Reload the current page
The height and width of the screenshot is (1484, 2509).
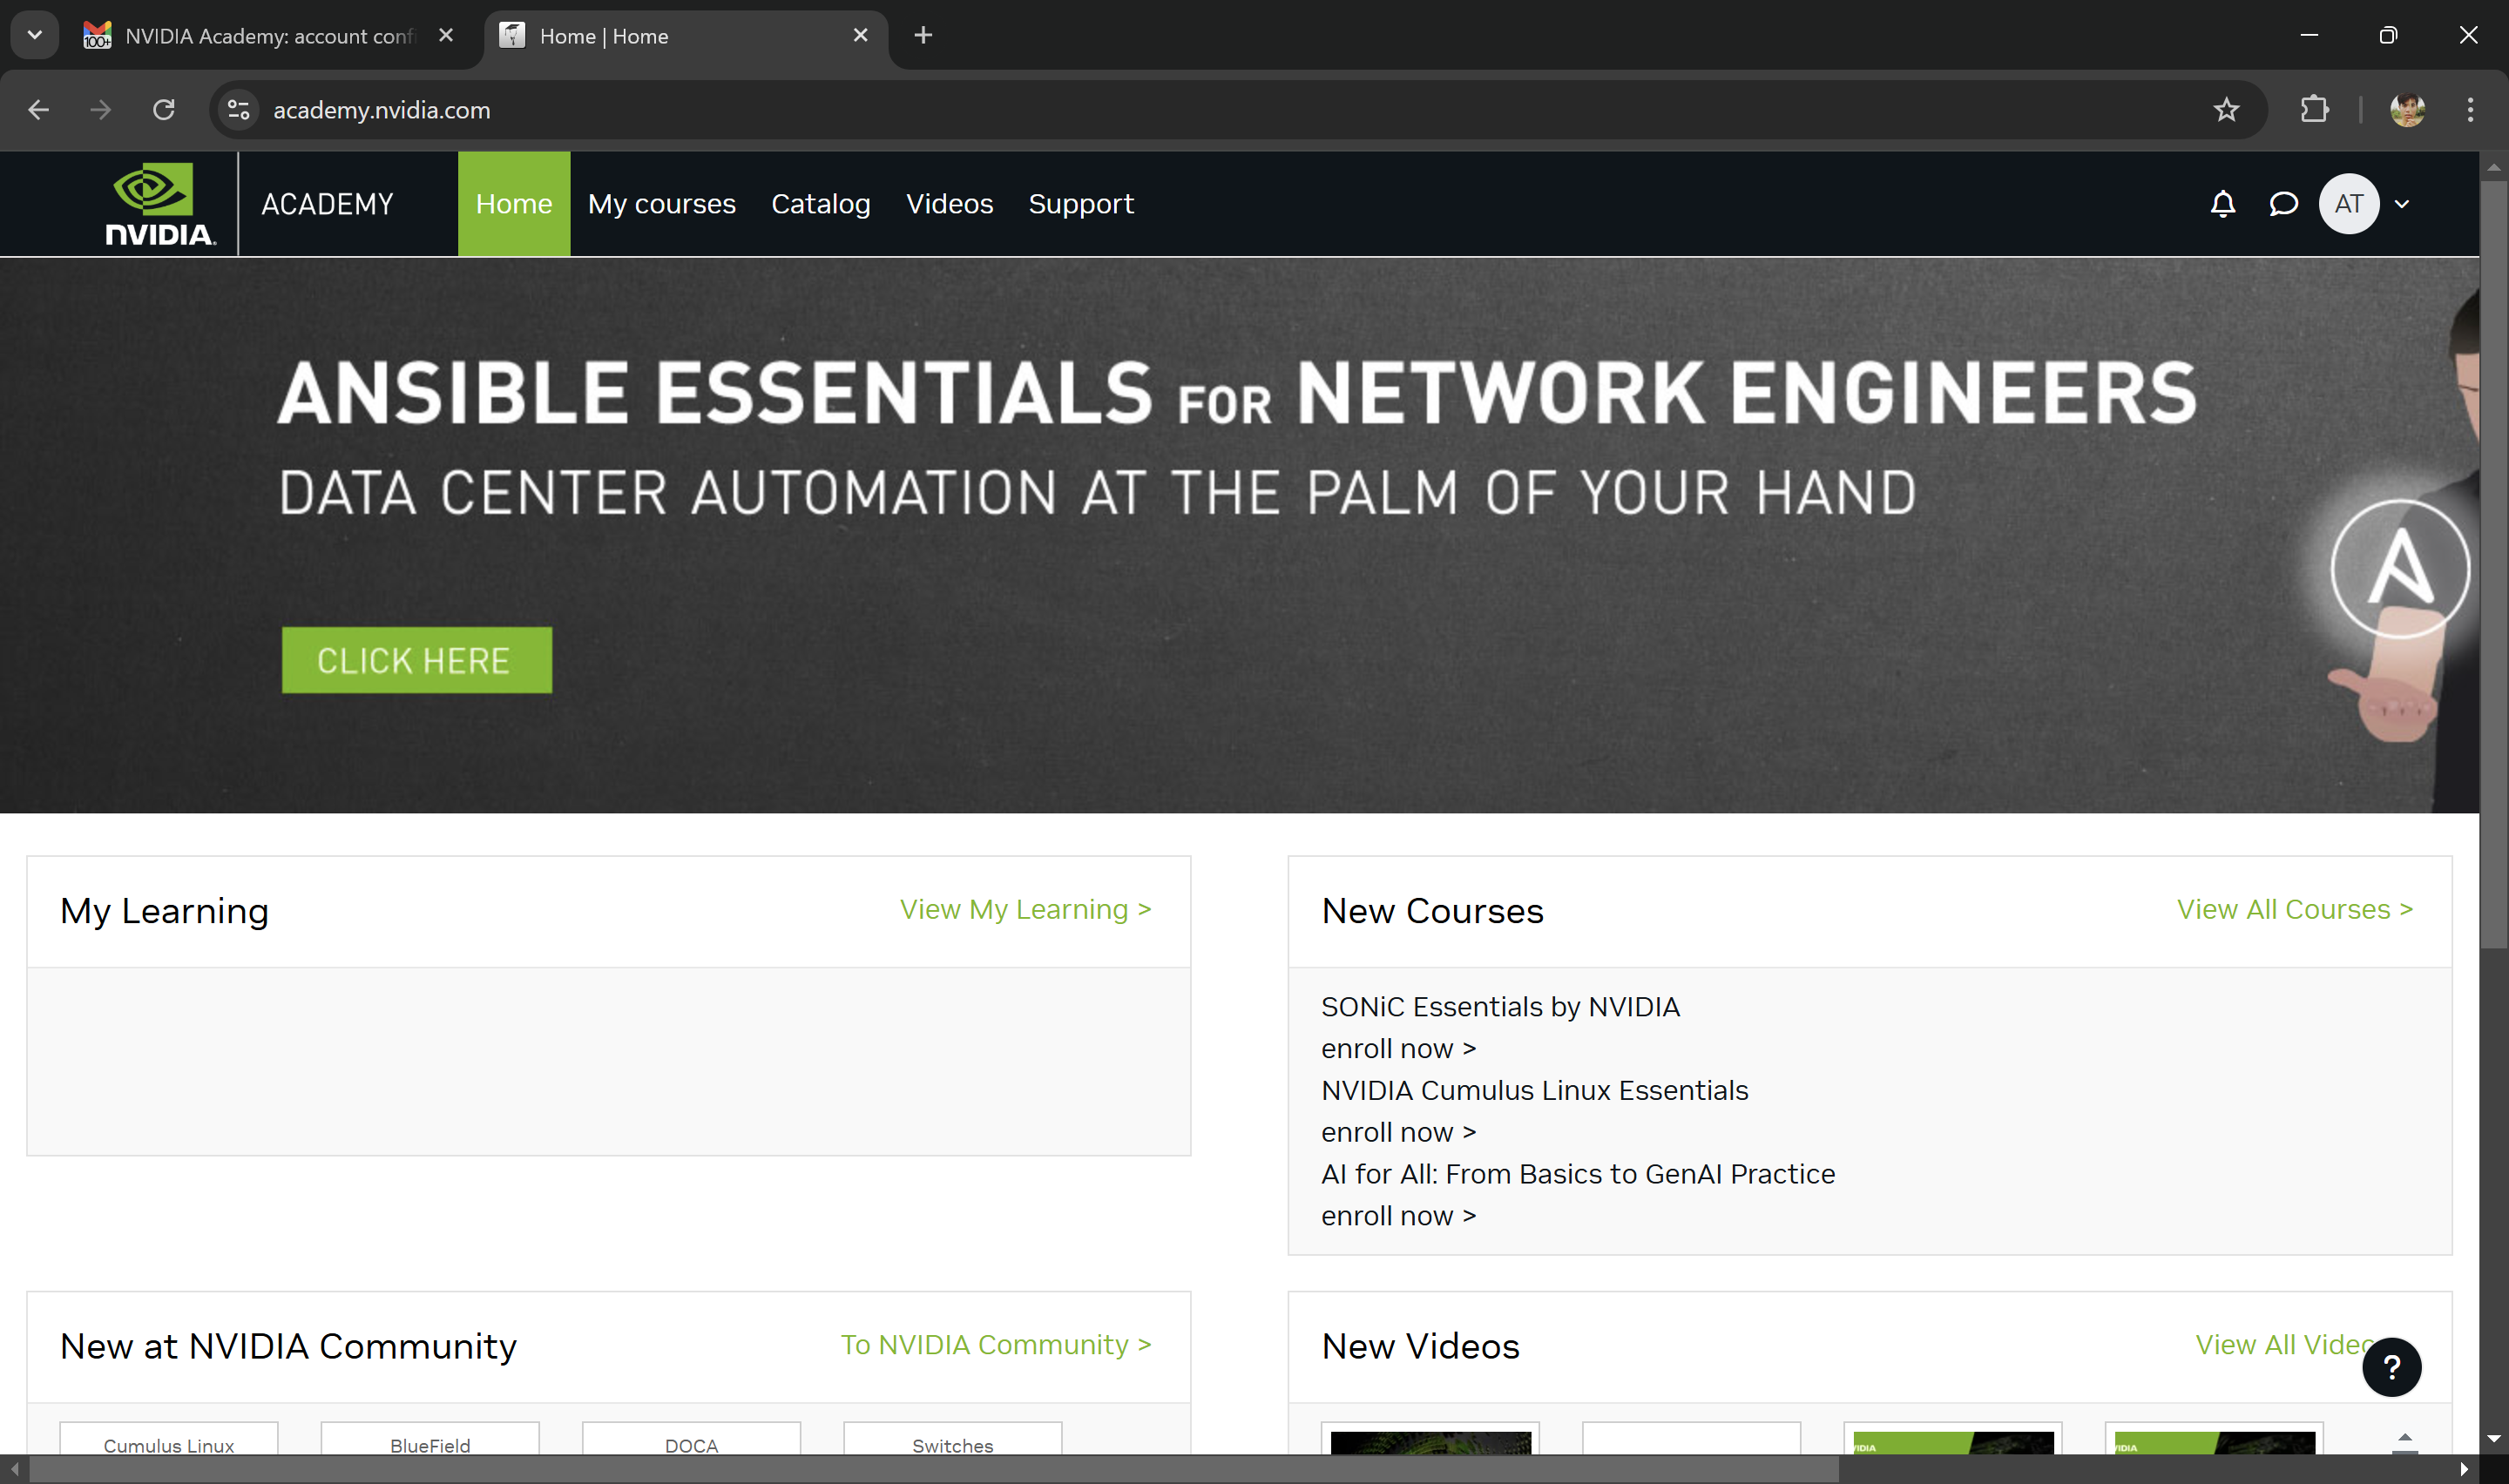click(x=164, y=110)
